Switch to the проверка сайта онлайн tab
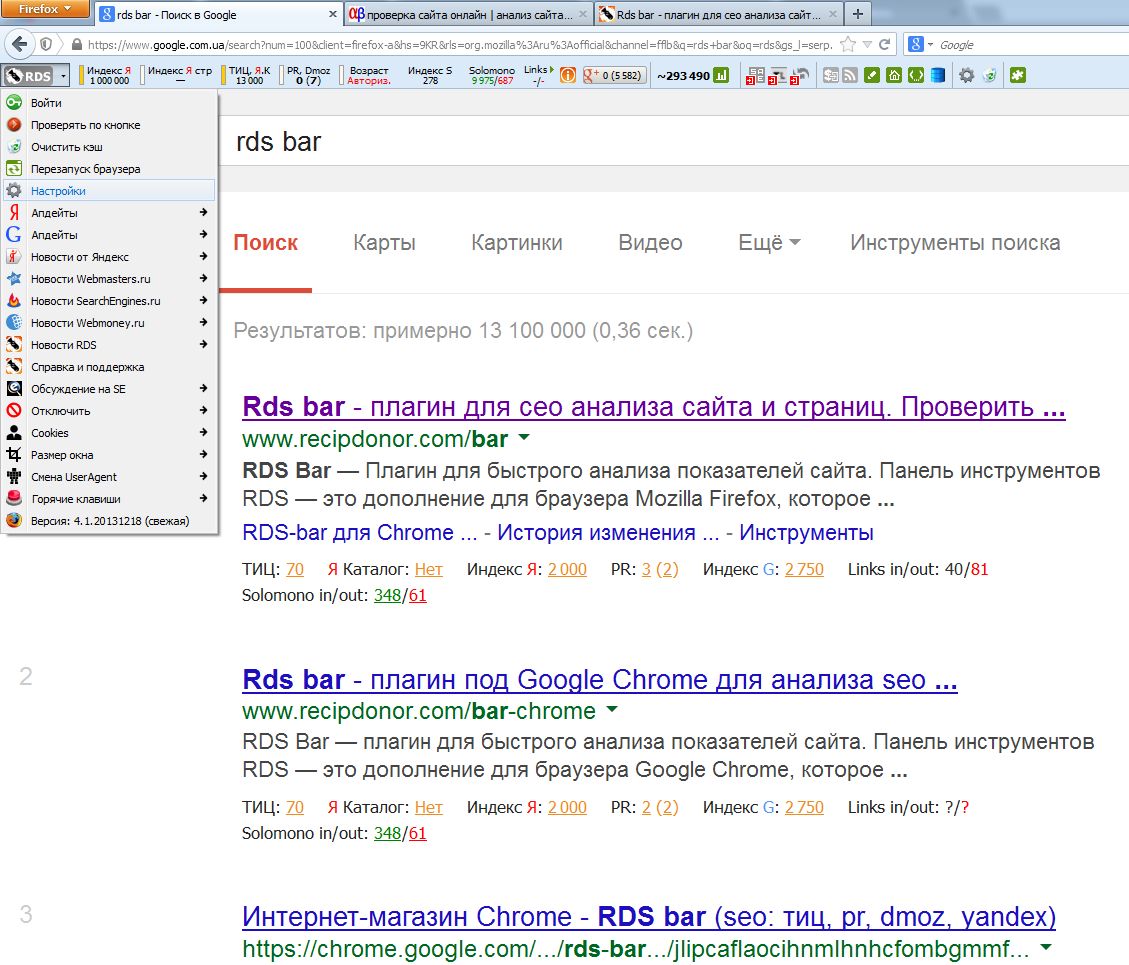 pyautogui.click(x=467, y=15)
